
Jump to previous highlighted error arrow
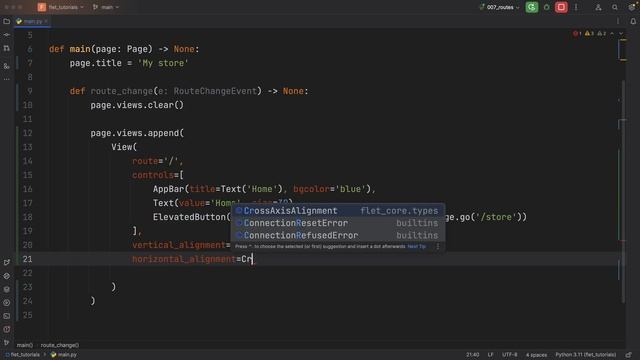point(612,33)
